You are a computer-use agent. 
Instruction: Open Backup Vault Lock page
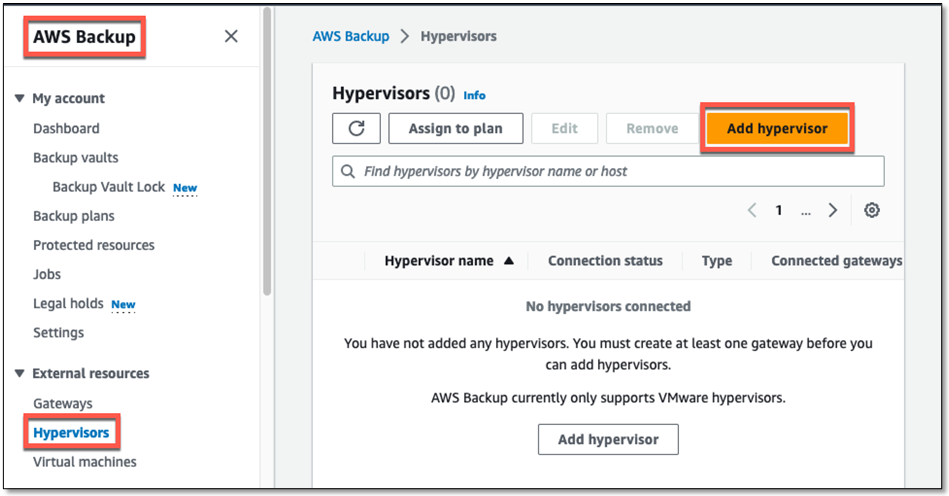(108, 187)
